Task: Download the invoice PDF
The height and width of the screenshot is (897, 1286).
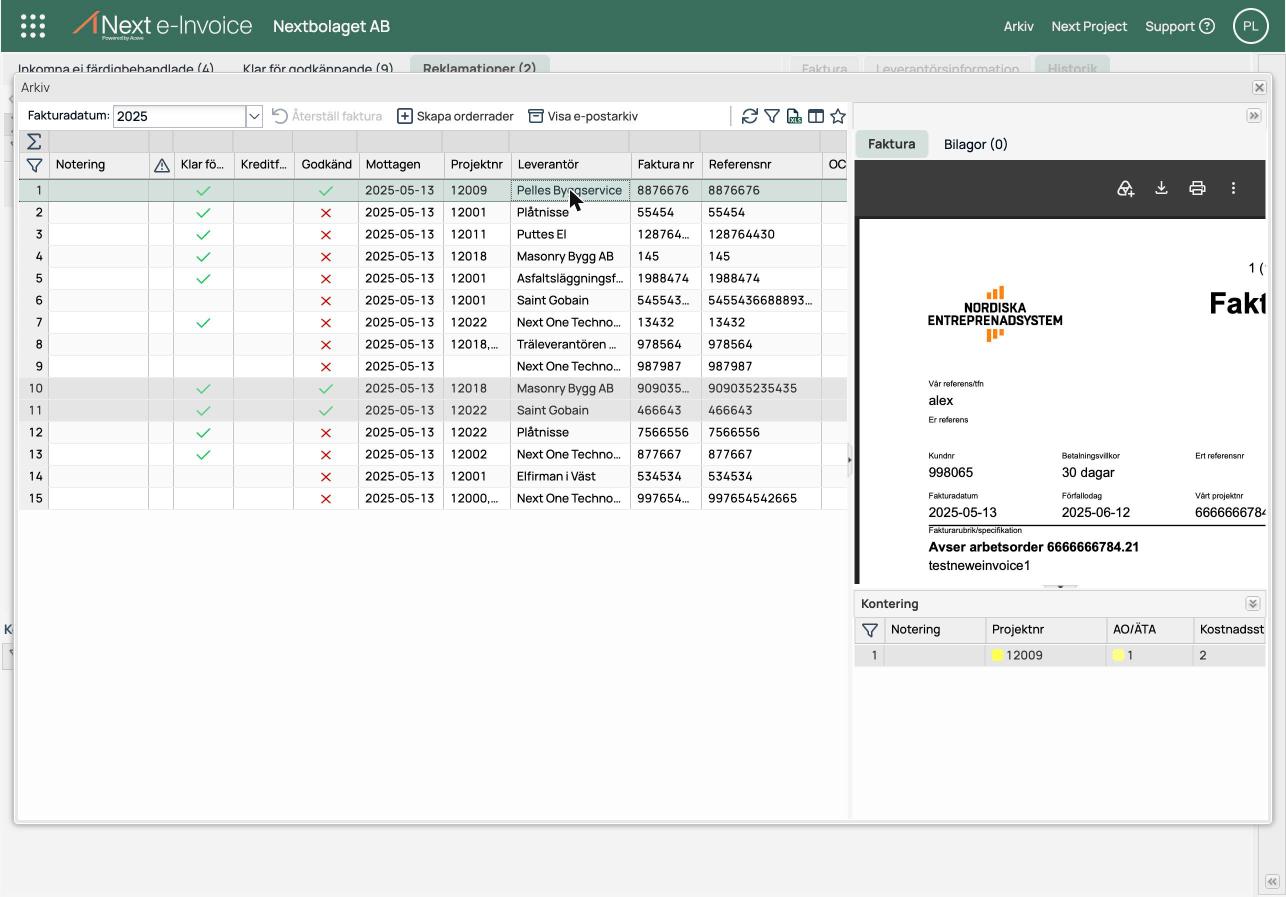Action: 1161,188
